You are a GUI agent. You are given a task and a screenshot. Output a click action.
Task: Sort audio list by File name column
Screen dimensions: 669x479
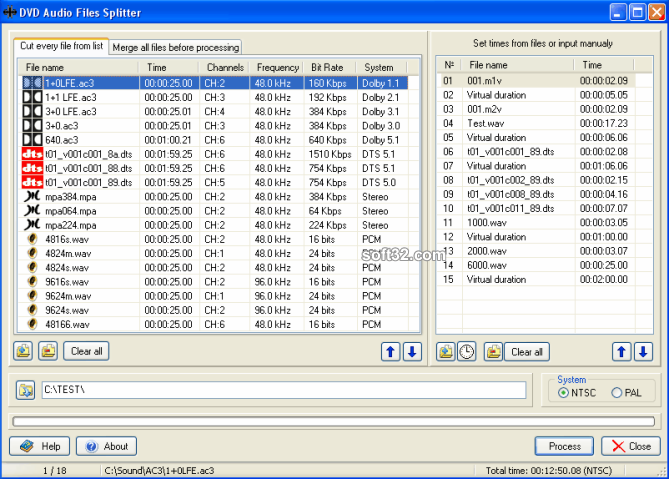click(x=79, y=67)
